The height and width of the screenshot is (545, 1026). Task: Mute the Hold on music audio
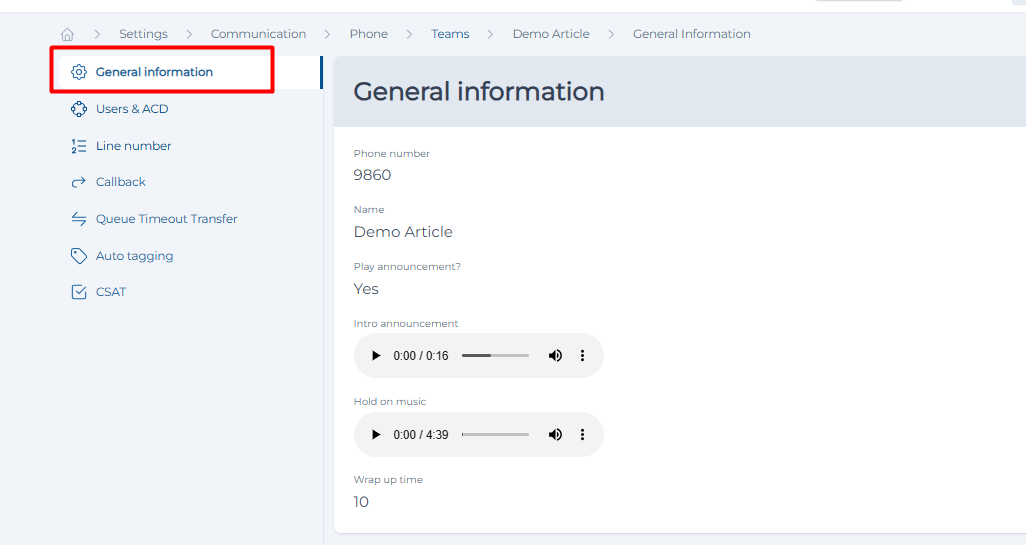coord(555,435)
